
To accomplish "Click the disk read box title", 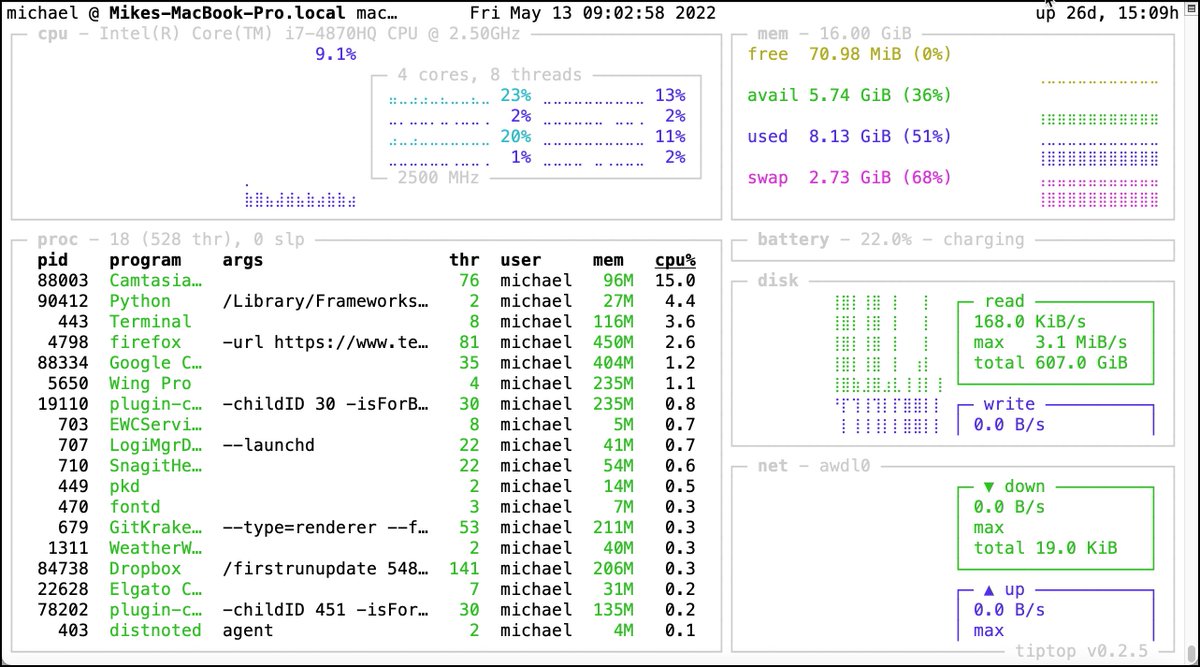I will (x=1005, y=301).
